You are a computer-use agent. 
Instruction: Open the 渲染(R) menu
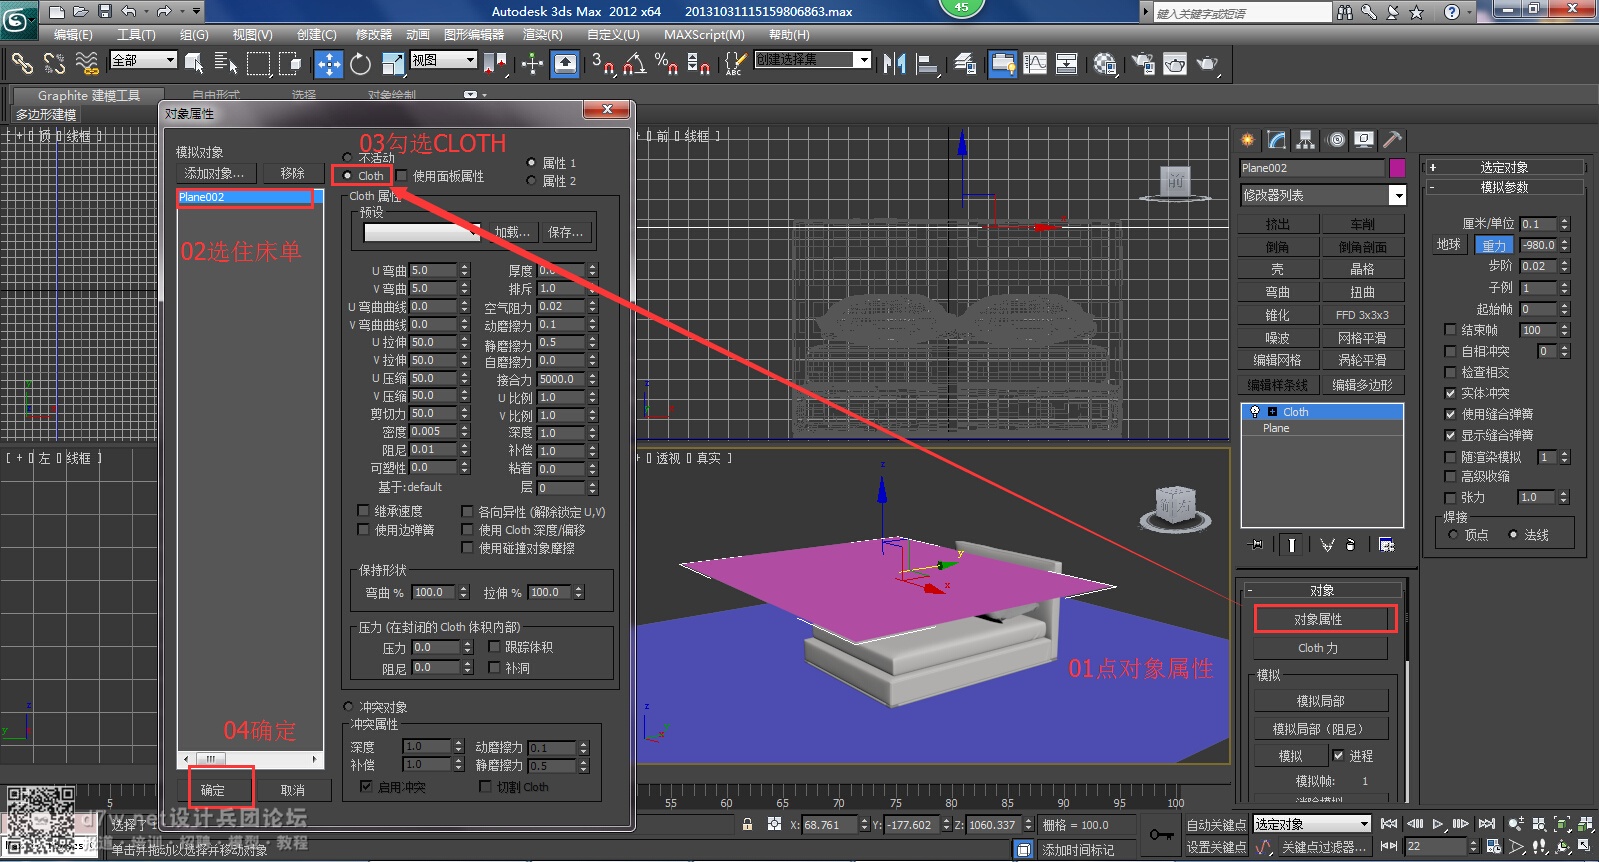coord(543,34)
